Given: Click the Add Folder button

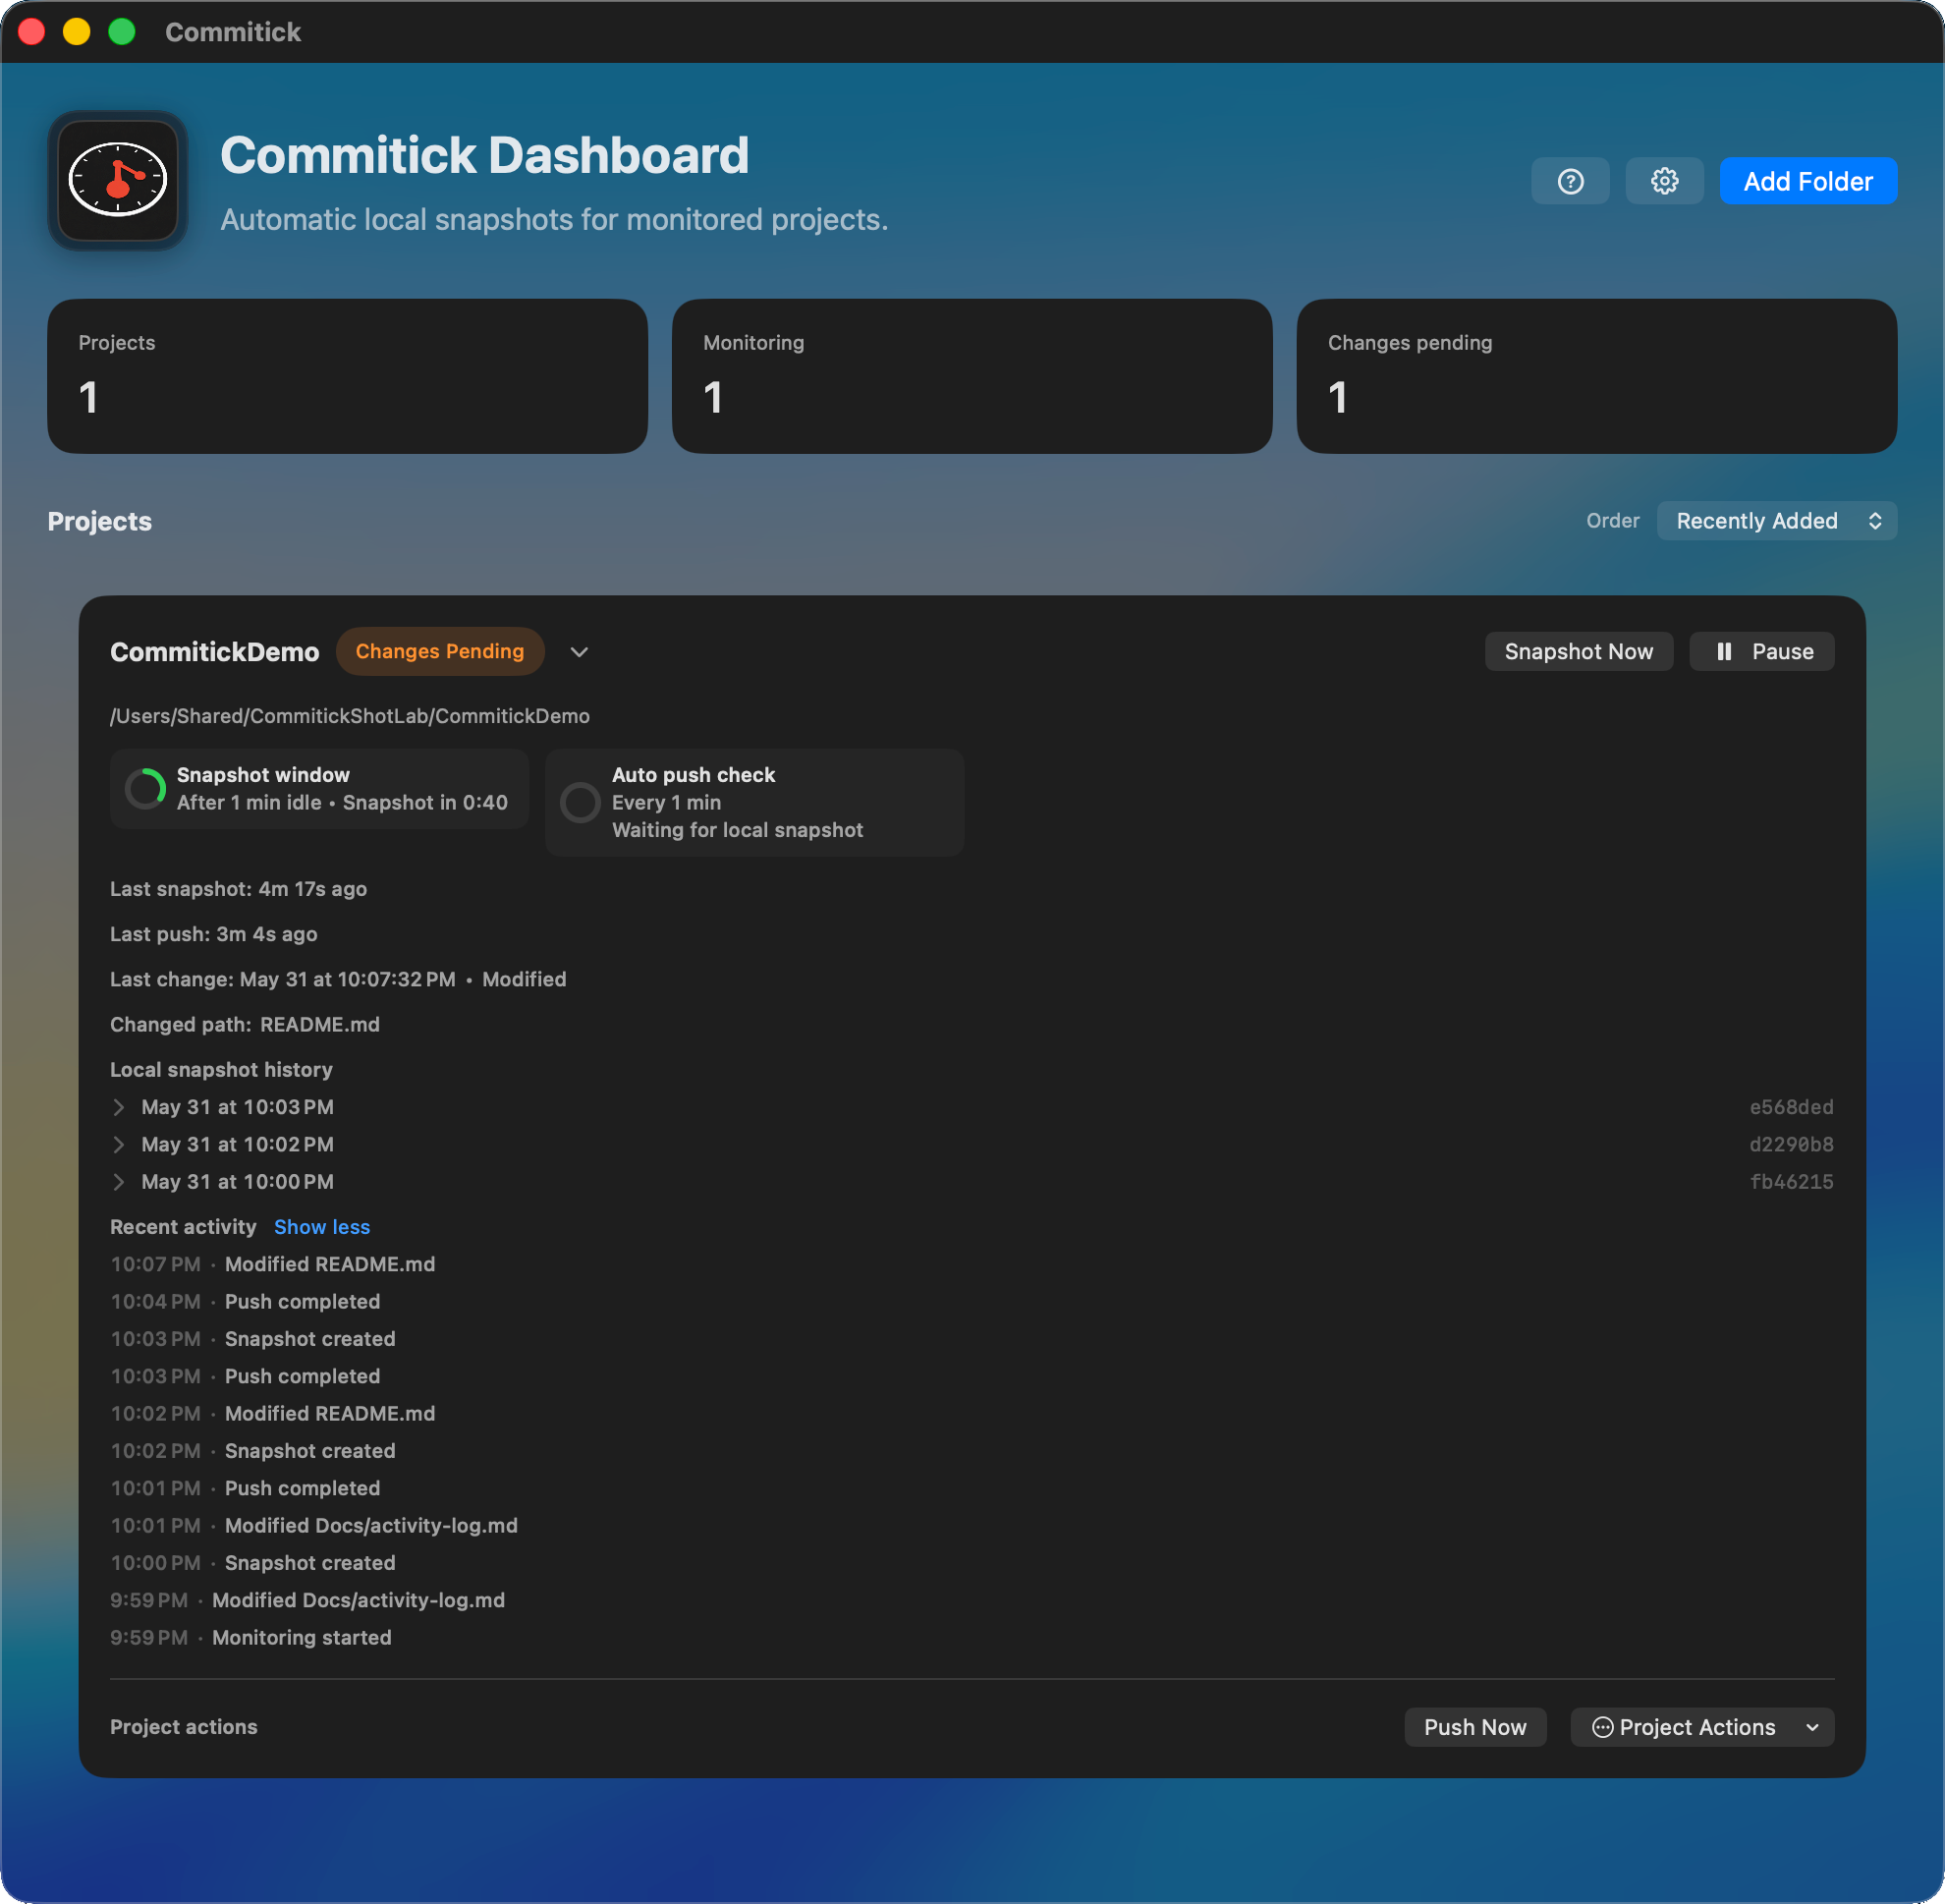Looking at the screenshot, I should (1808, 181).
